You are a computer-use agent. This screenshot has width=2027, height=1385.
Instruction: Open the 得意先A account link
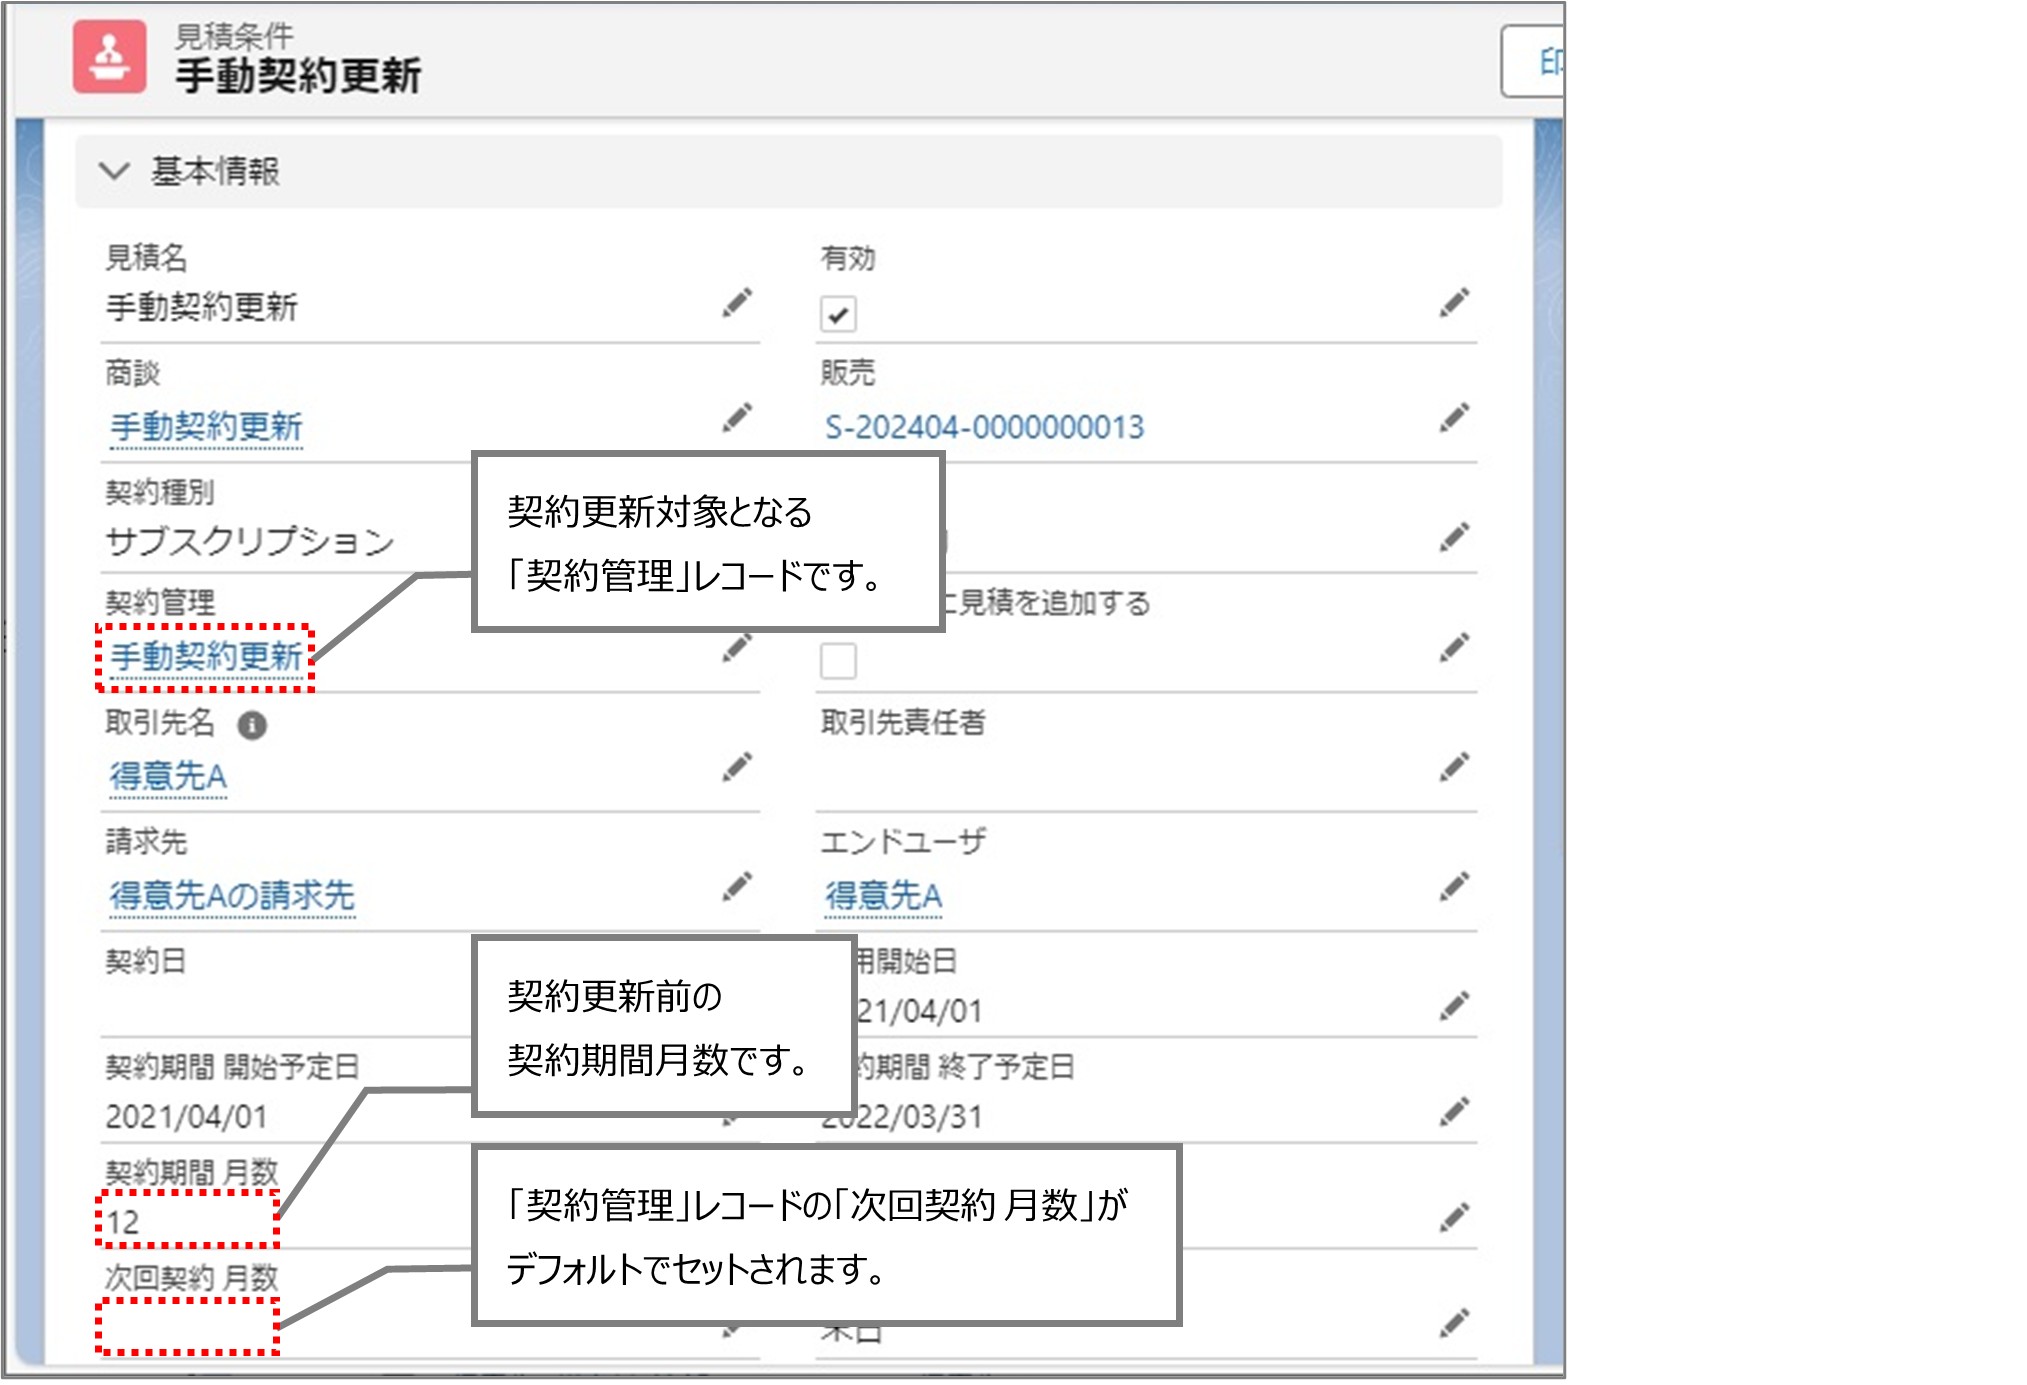[167, 776]
